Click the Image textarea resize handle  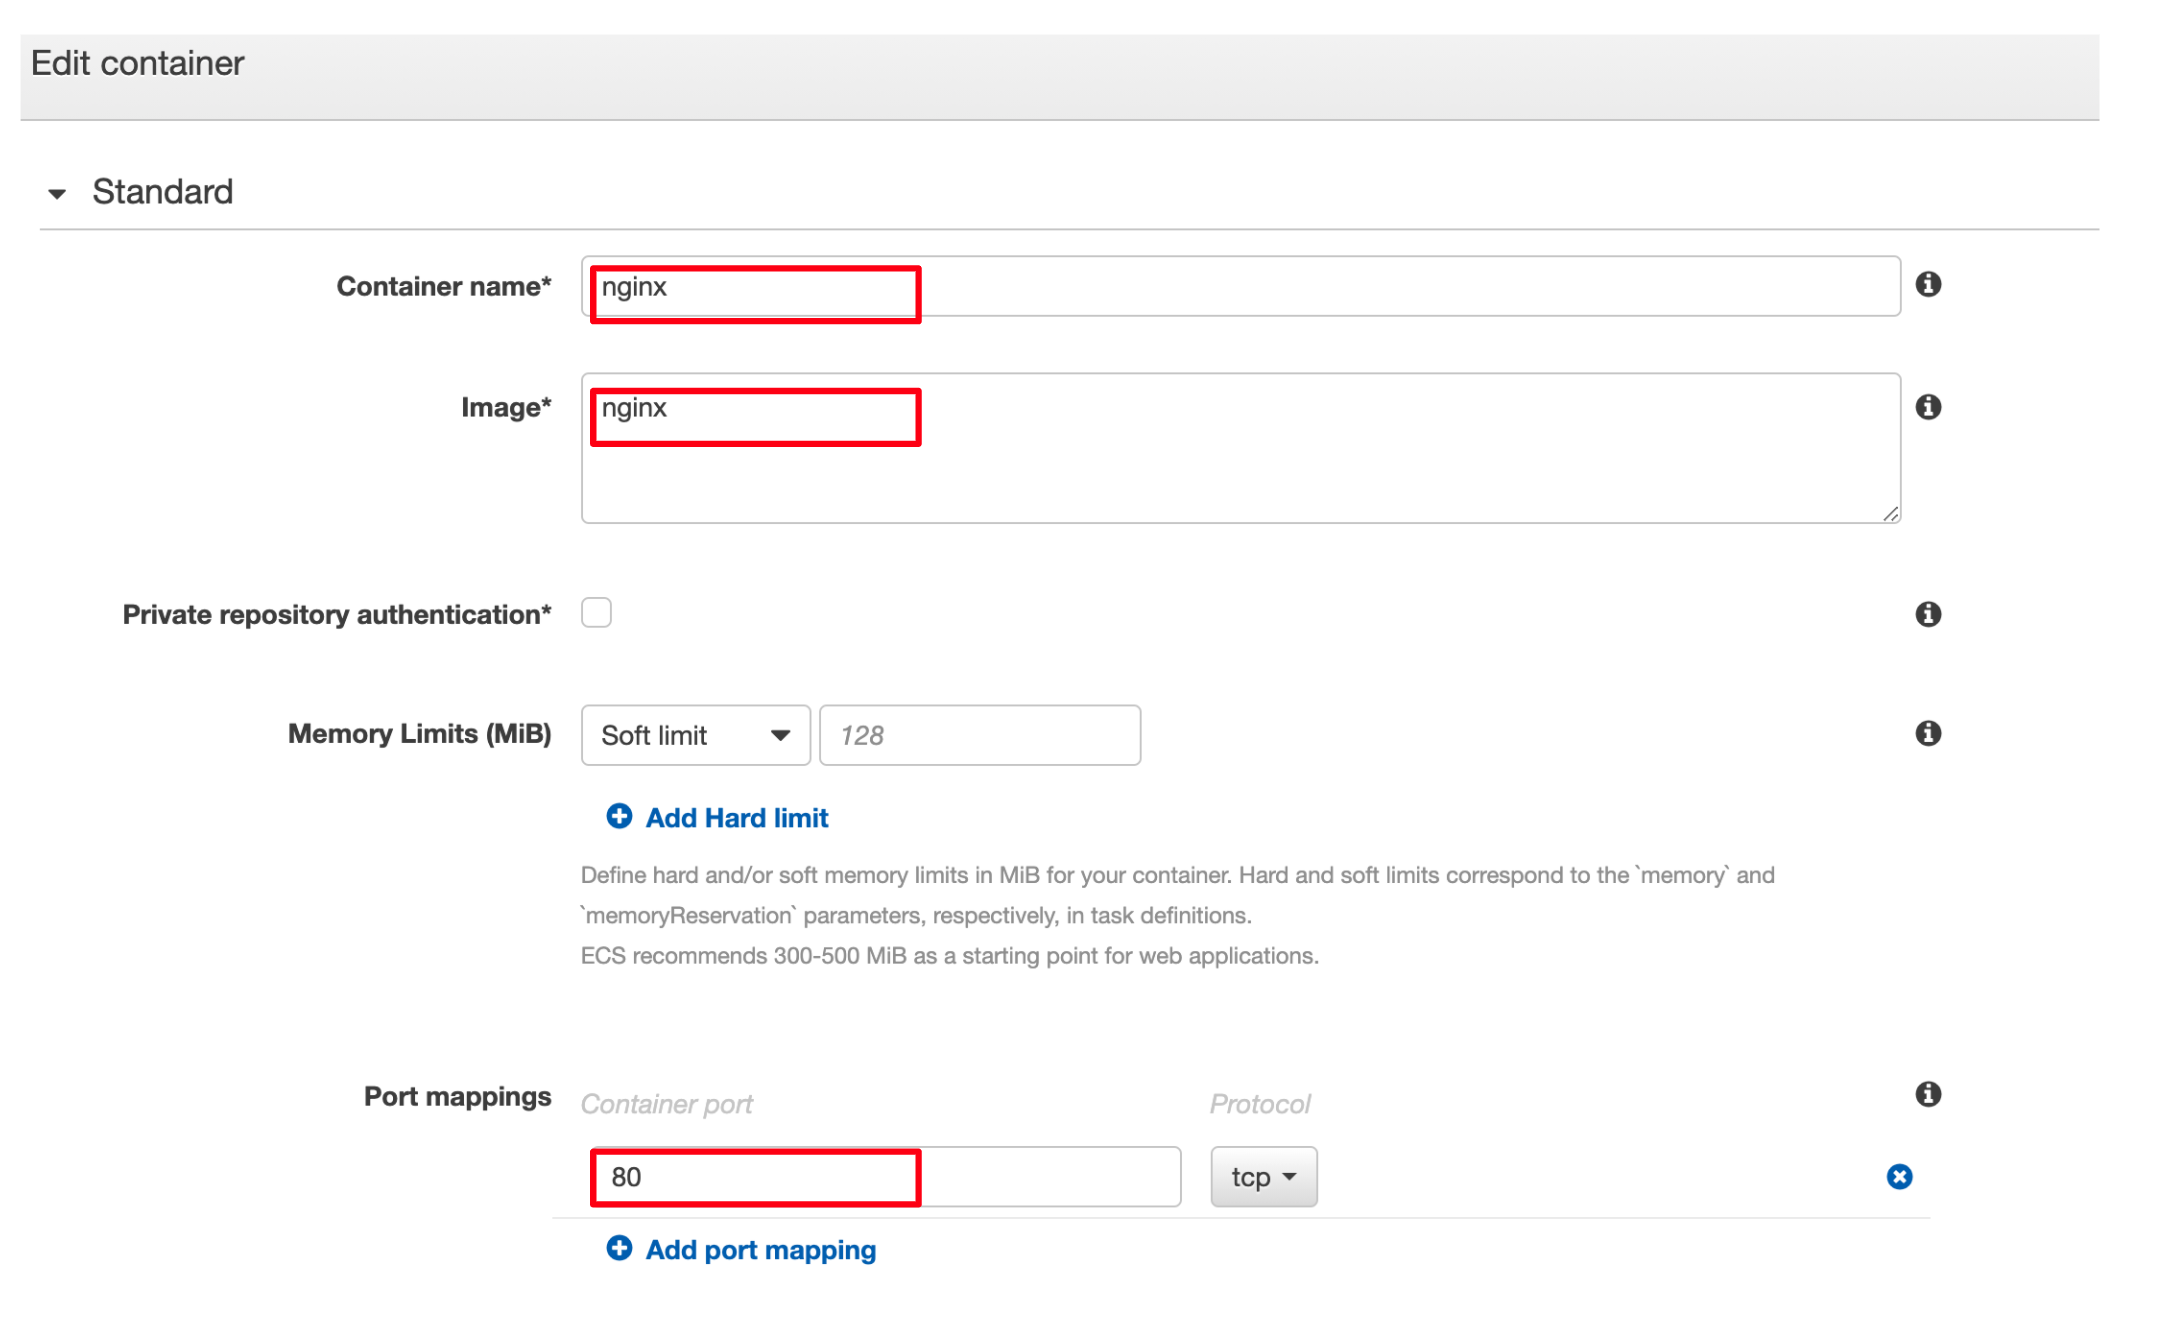point(1889,514)
